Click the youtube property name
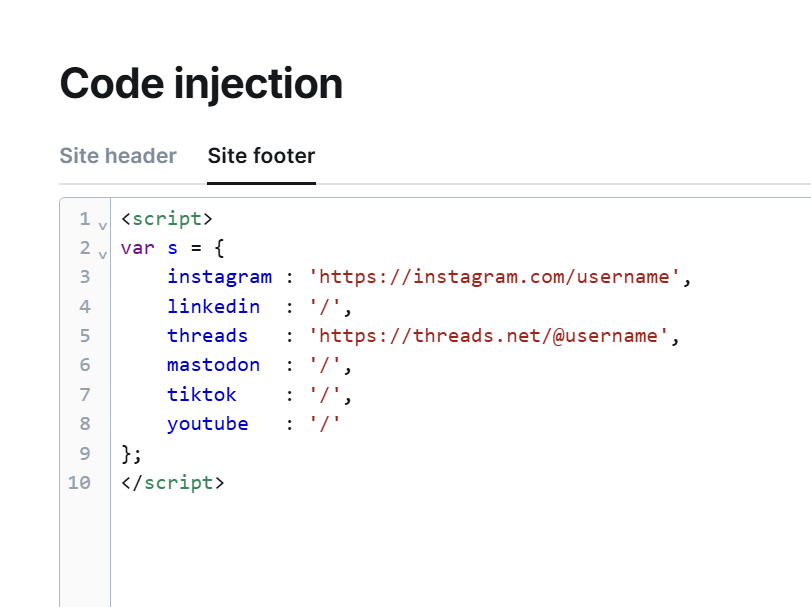 tap(207, 423)
